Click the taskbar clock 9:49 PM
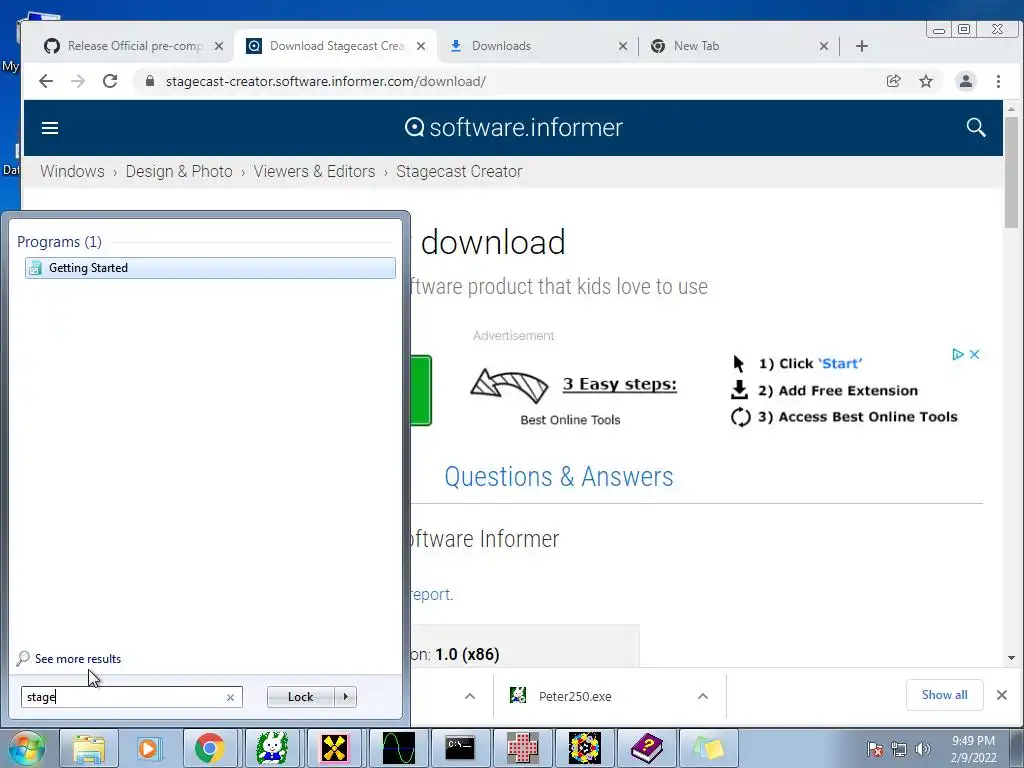The width and height of the screenshot is (1024, 768). click(973, 749)
